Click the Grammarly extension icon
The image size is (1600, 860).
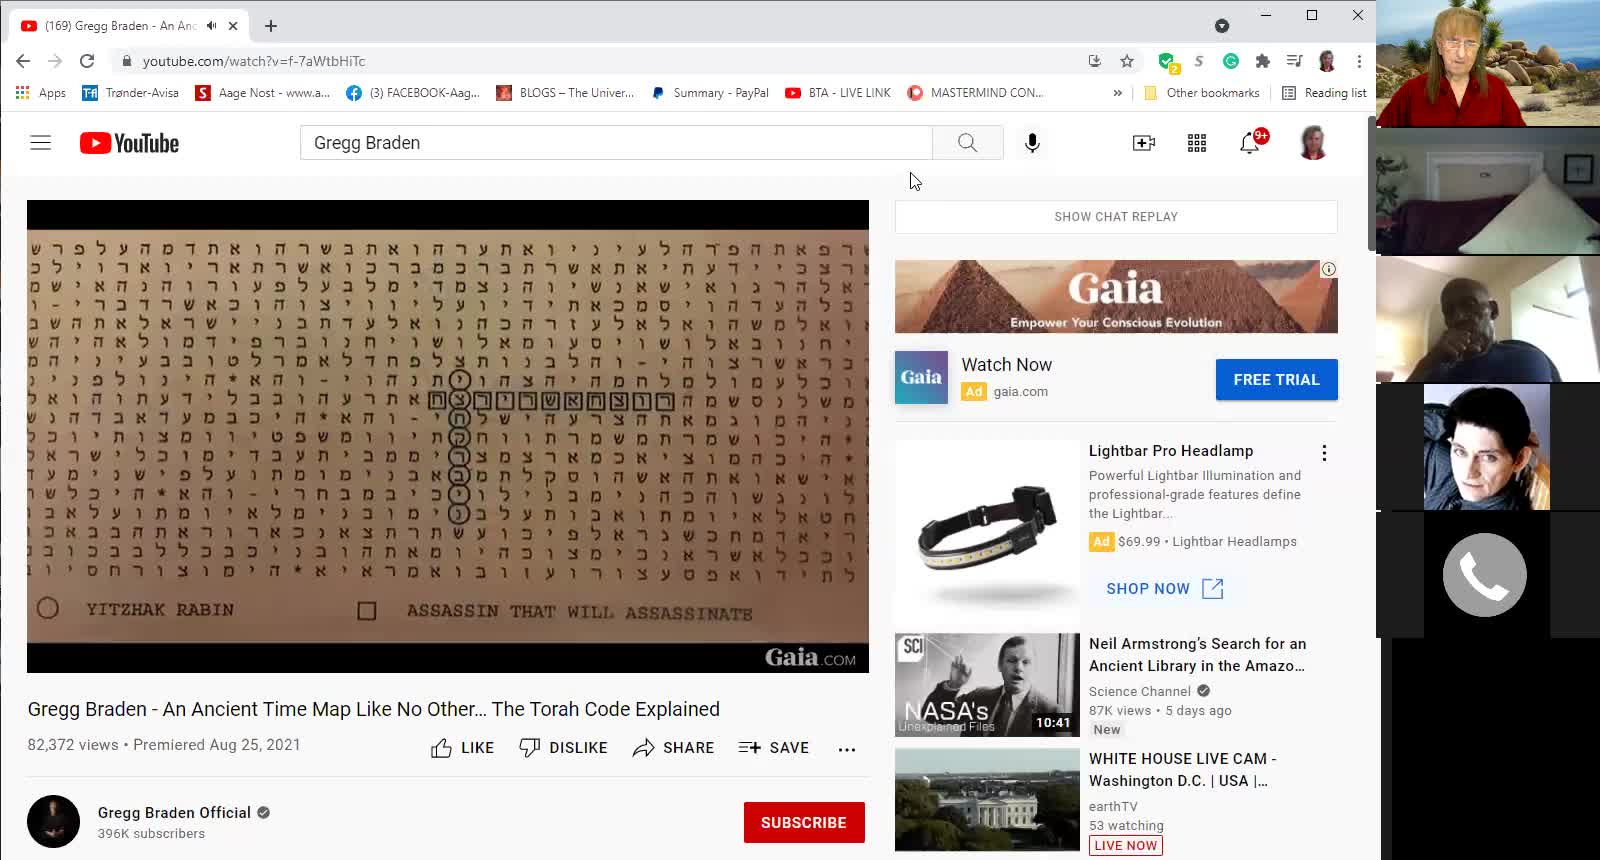(1231, 61)
